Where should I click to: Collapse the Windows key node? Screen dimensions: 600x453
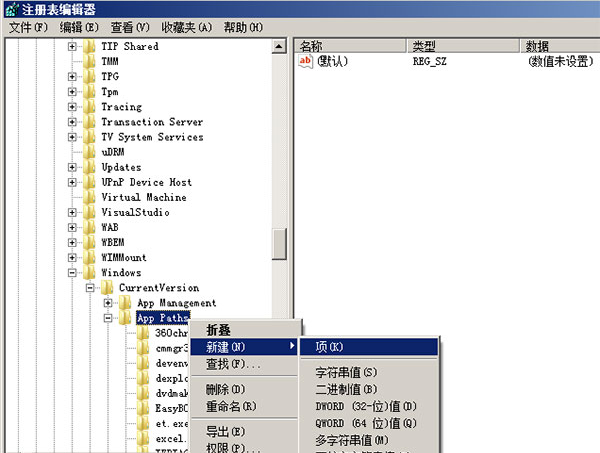pos(72,273)
